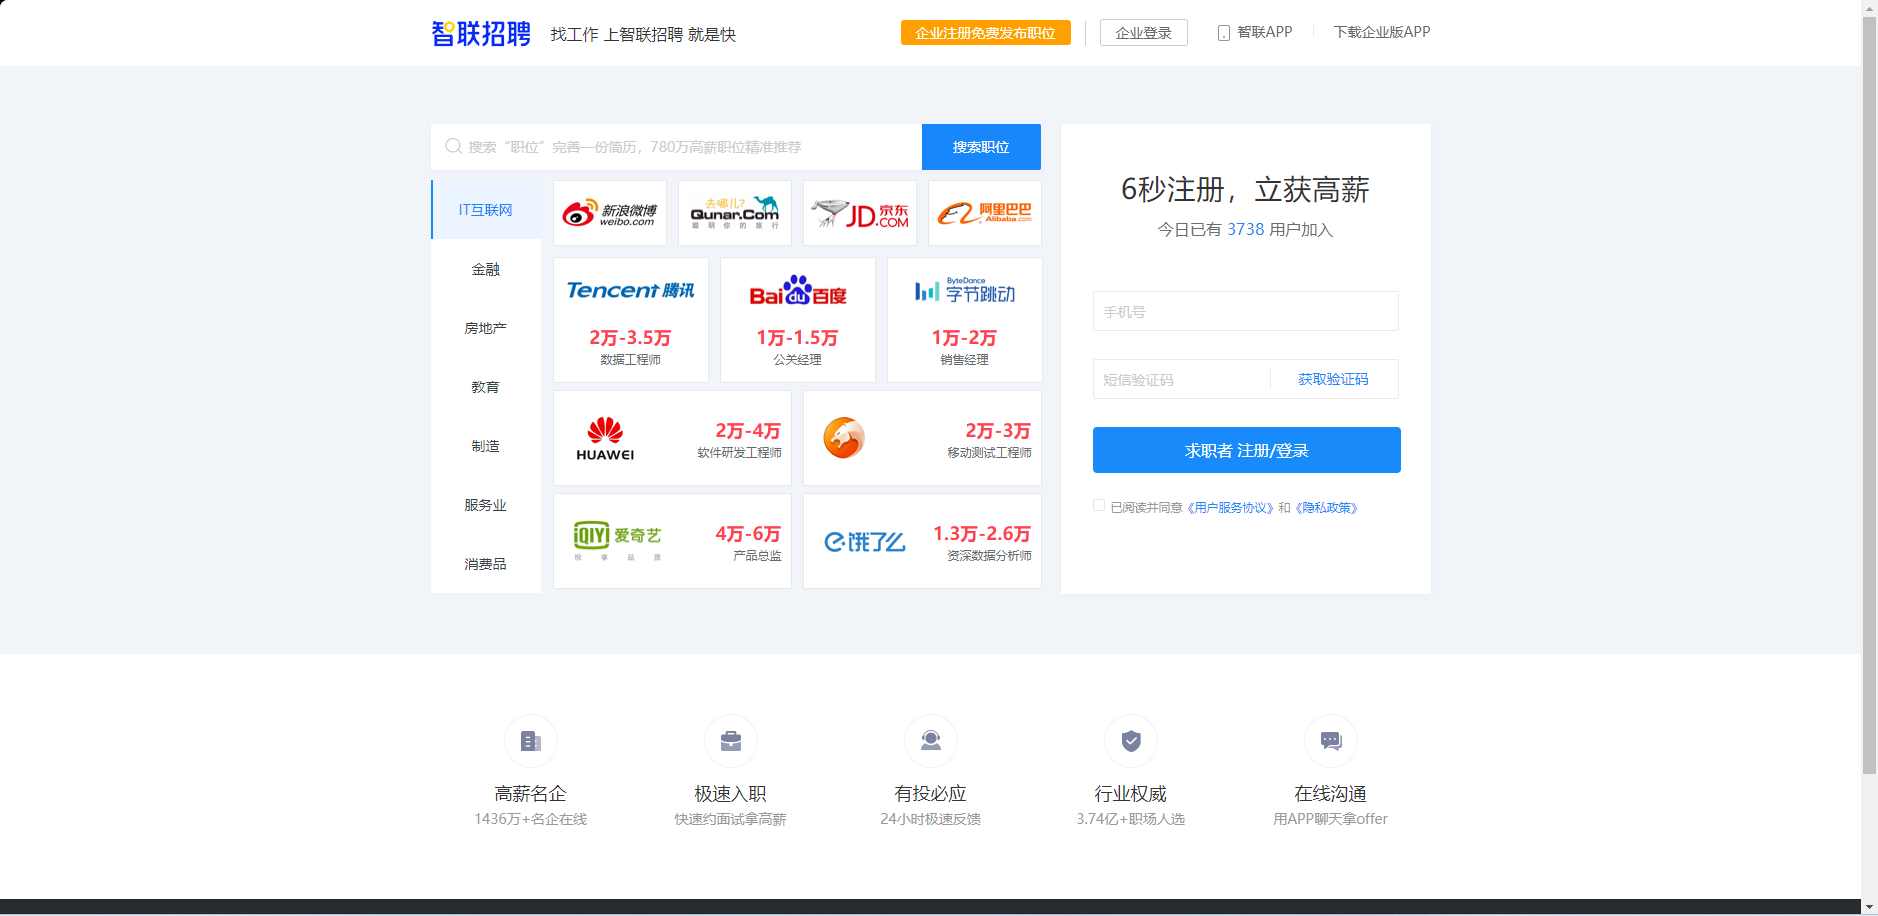
Task: Click the 软件研发工程师 job title
Action: coord(739,453)
